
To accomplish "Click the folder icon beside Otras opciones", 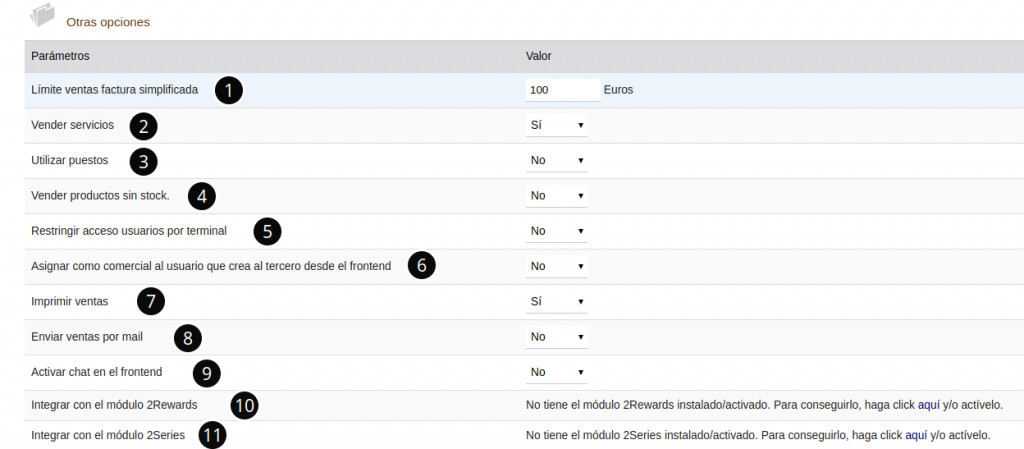I will click(x=43, y=15).
